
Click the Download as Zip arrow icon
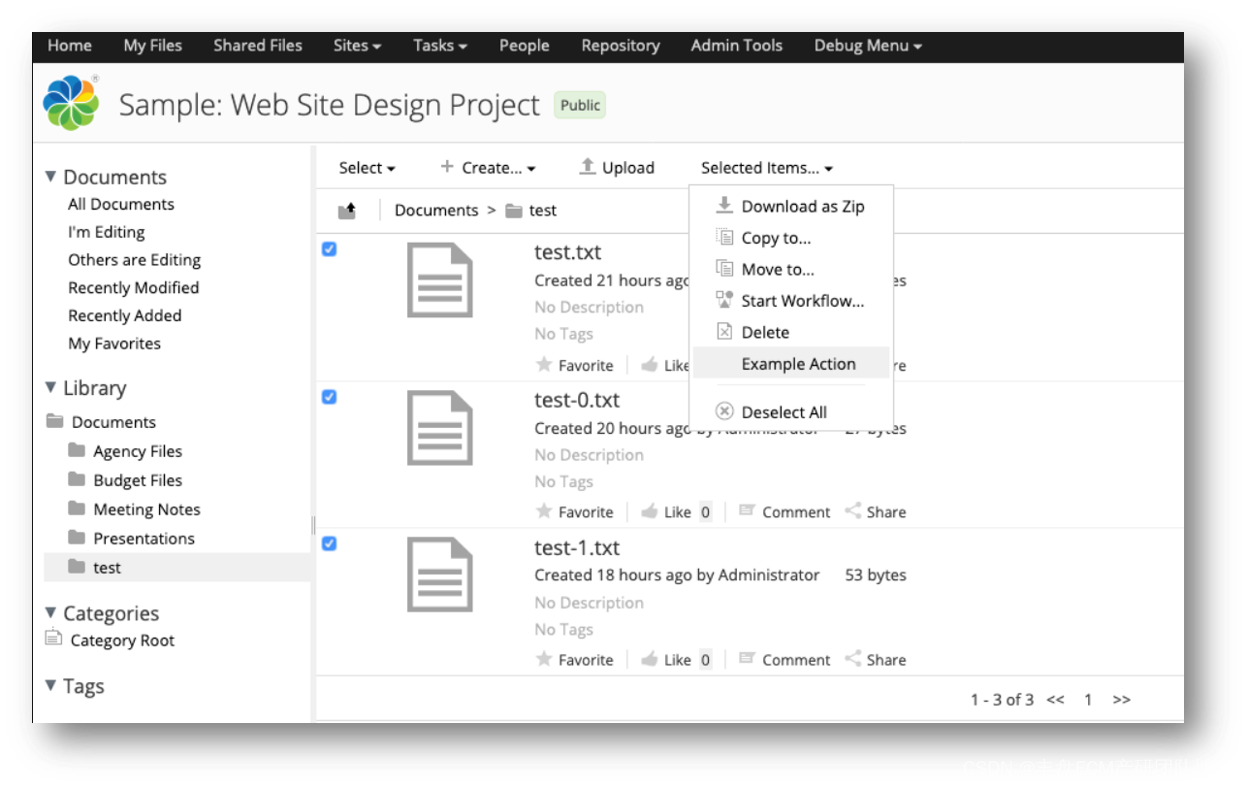pos(725,206)
